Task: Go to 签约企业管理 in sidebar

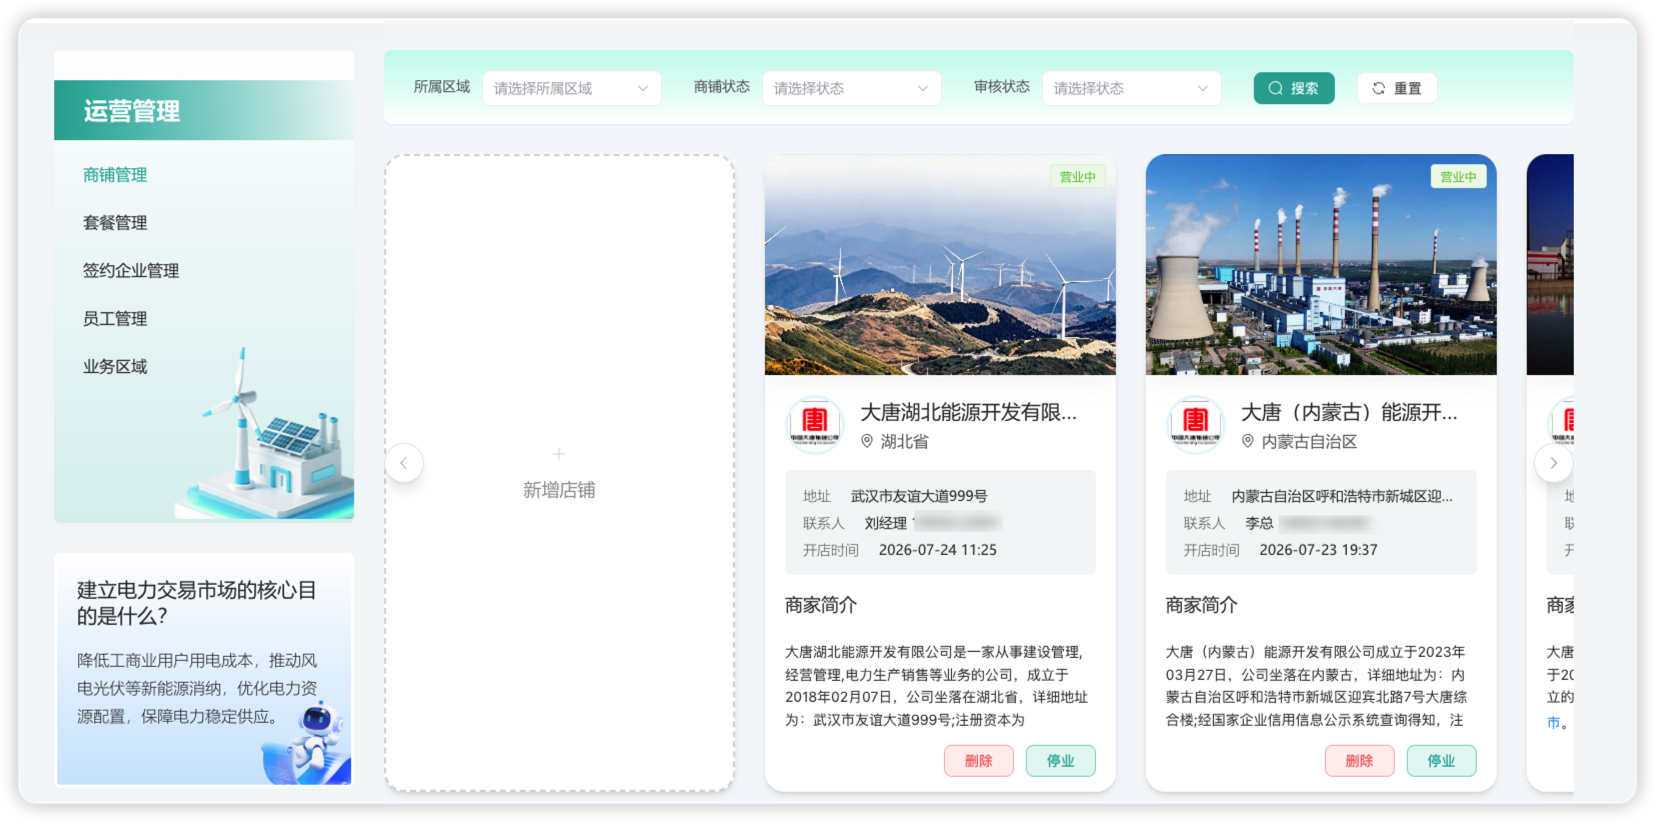Action: 131,271
